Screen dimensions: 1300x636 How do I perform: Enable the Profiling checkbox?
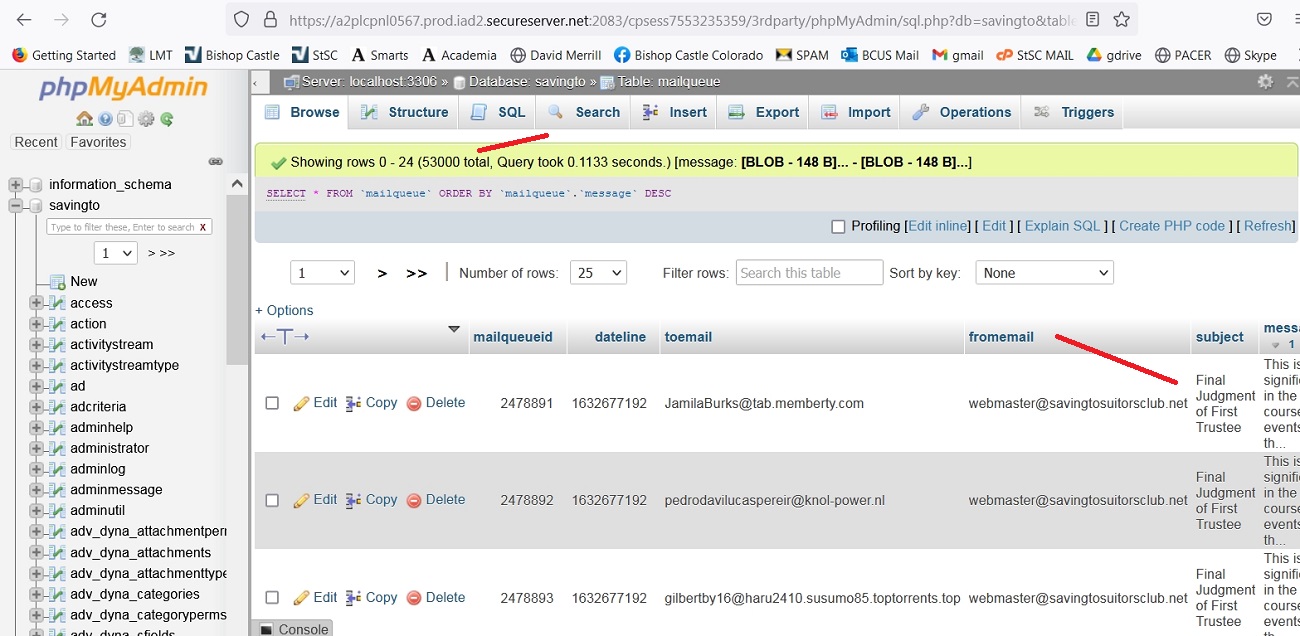[839, 227]
